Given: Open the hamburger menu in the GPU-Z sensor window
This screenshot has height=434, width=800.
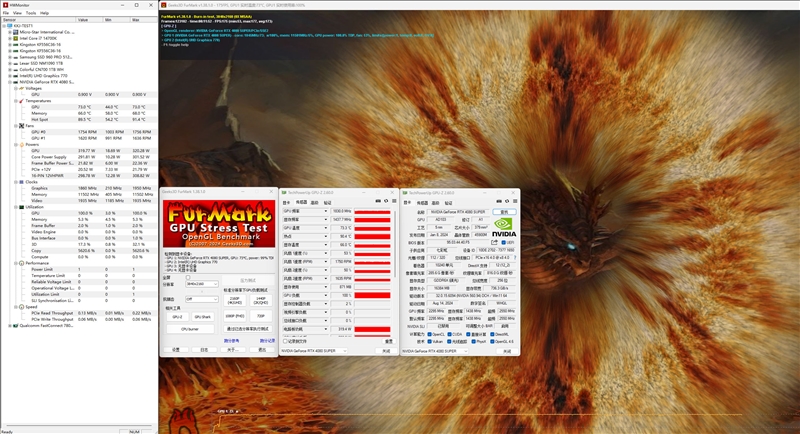Looking at the screenshot, I should [393, 201].
